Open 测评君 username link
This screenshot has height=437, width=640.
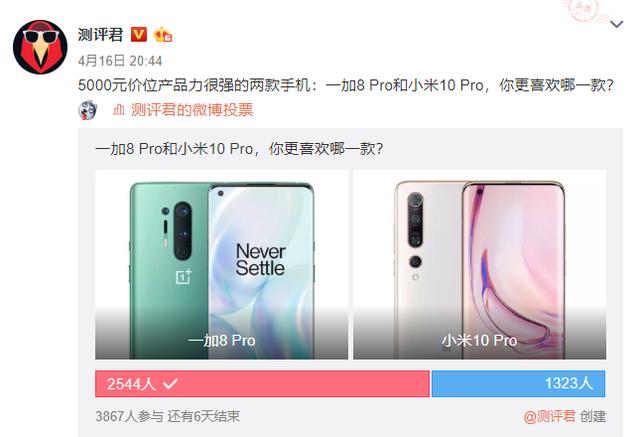100,35
